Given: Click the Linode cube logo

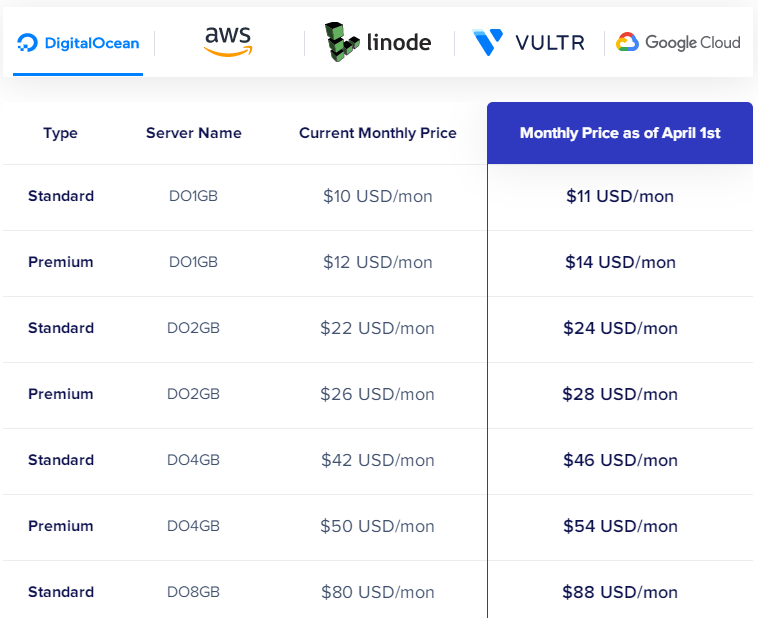Looking at the screenshot, I should tap(342, 41).
